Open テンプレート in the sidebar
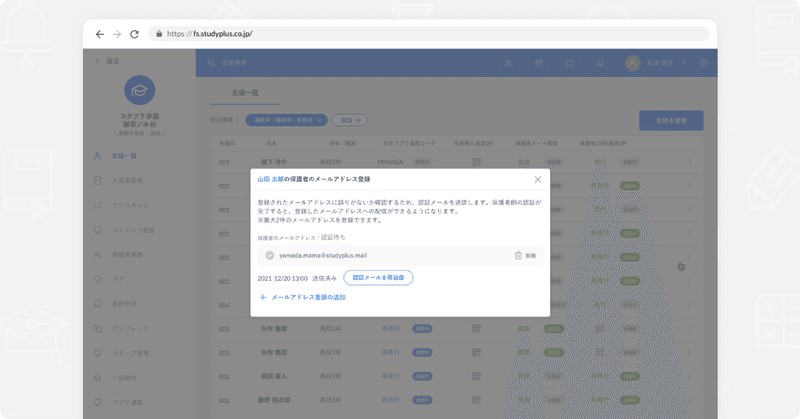 130,329
